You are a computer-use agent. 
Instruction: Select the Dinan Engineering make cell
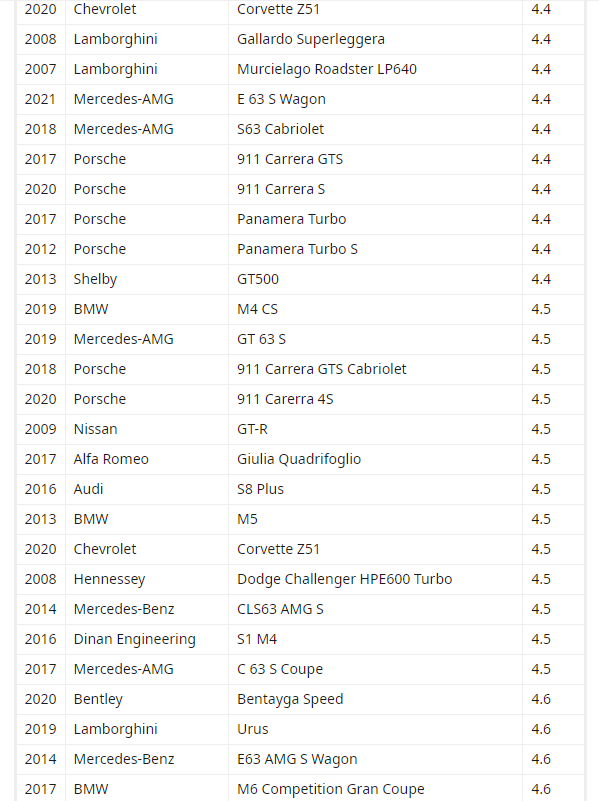click(x=147, y=640)
